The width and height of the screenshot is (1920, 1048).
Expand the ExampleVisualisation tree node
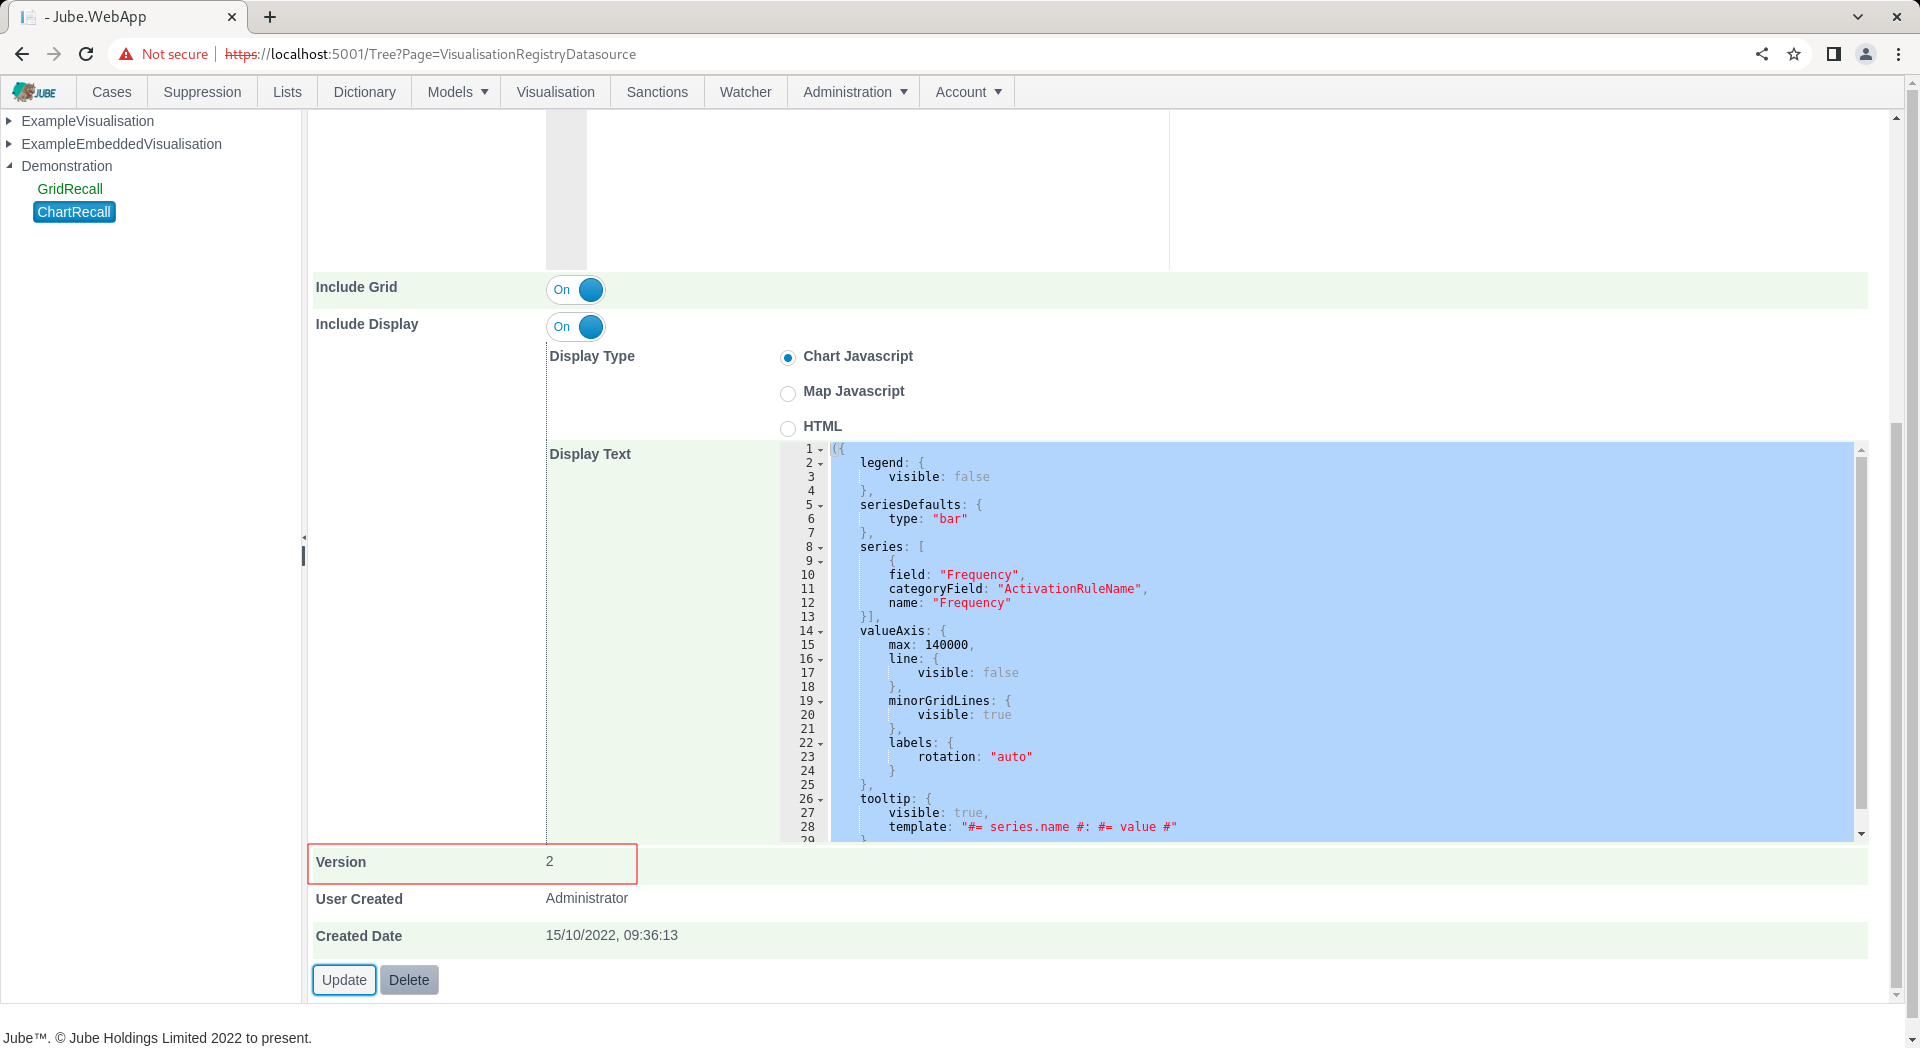tap(9, 121)
